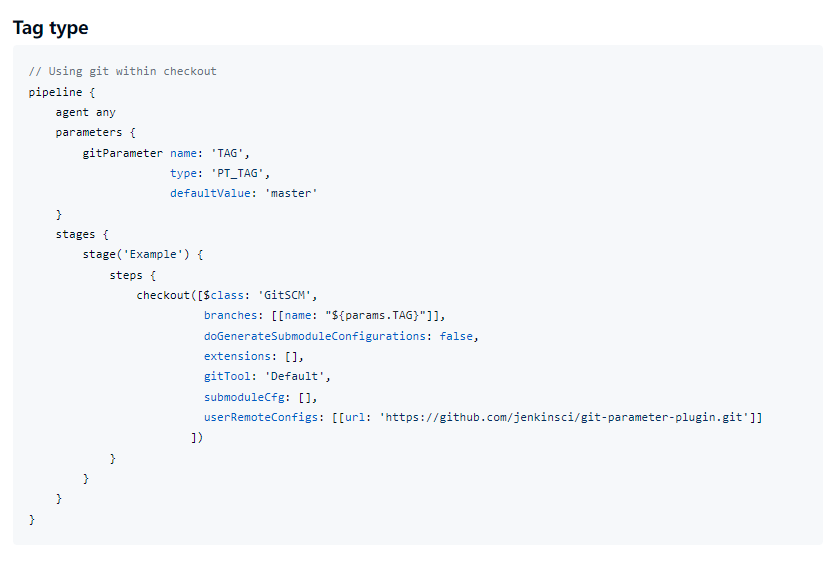This screenshot has height=564, width=839.
Task: Click the 'false' boolean value
Action: (x=456, y=336)
